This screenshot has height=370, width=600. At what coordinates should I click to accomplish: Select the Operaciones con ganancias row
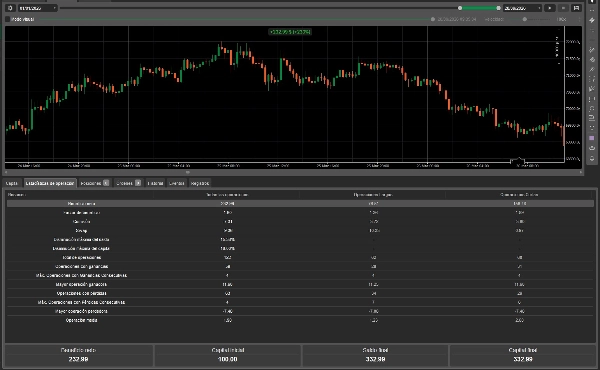coord(300,266)
